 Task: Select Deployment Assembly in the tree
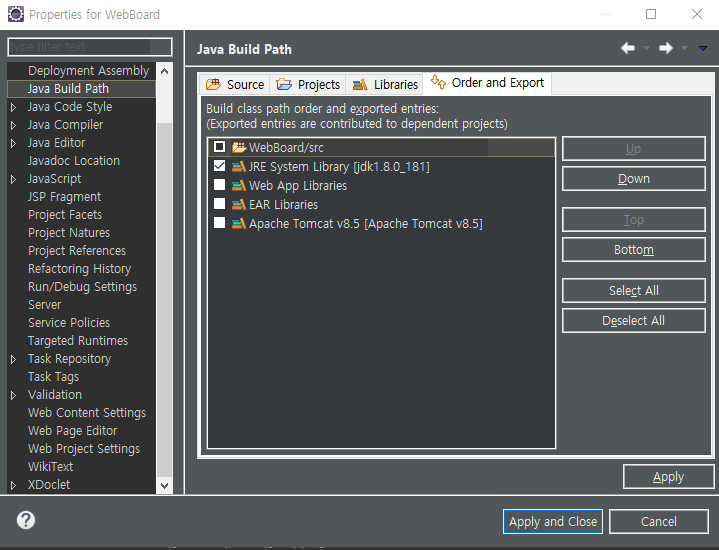tap(88, 71)
